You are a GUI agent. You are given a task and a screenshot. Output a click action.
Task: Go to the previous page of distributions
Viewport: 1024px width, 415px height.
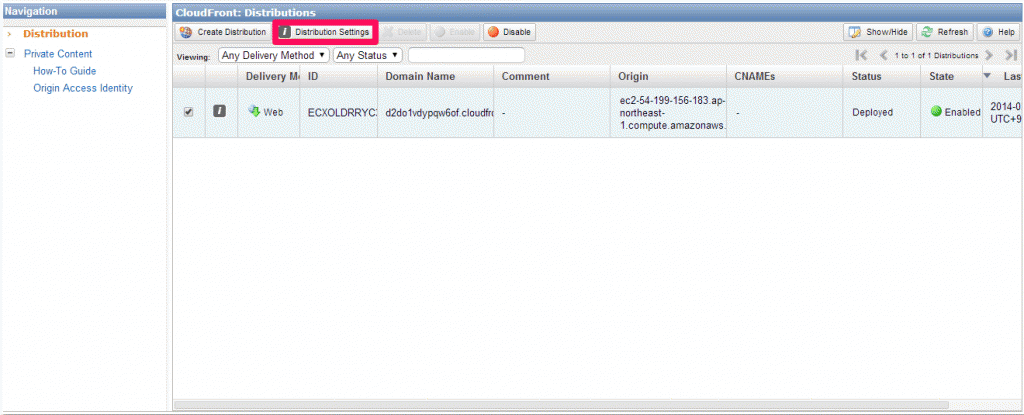coord(884,56)
